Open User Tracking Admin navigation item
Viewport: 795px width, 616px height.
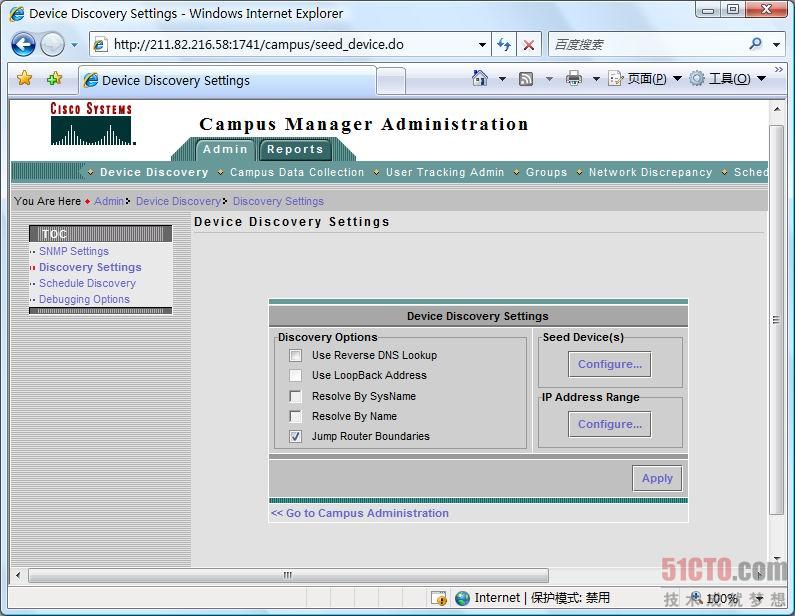445,172
